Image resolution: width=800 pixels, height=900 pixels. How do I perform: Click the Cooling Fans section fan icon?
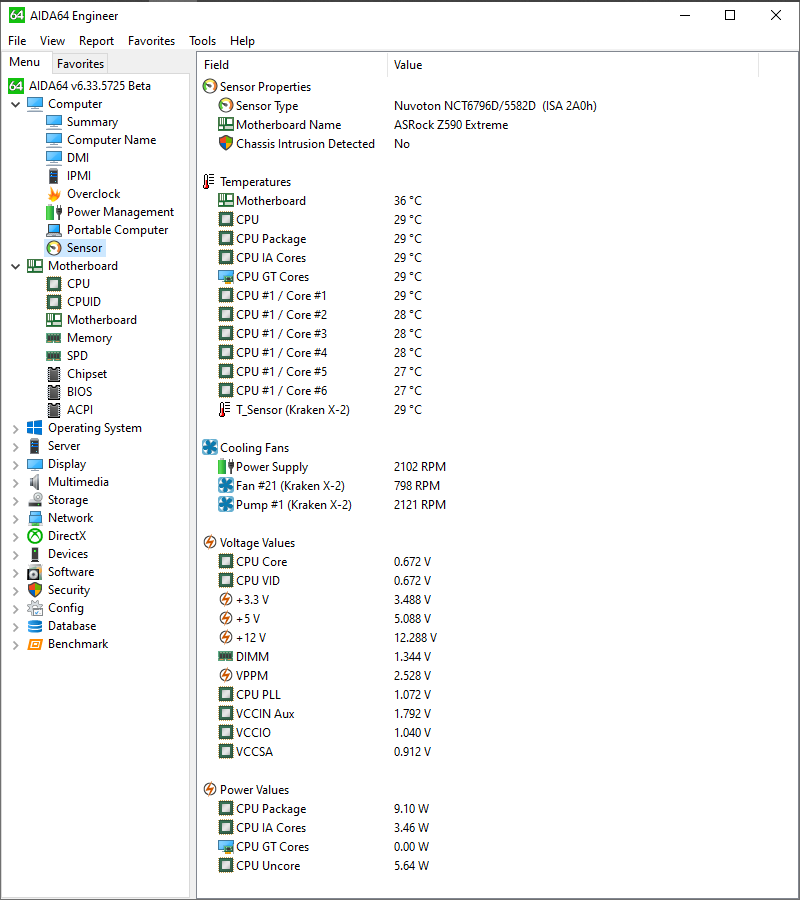210,448
